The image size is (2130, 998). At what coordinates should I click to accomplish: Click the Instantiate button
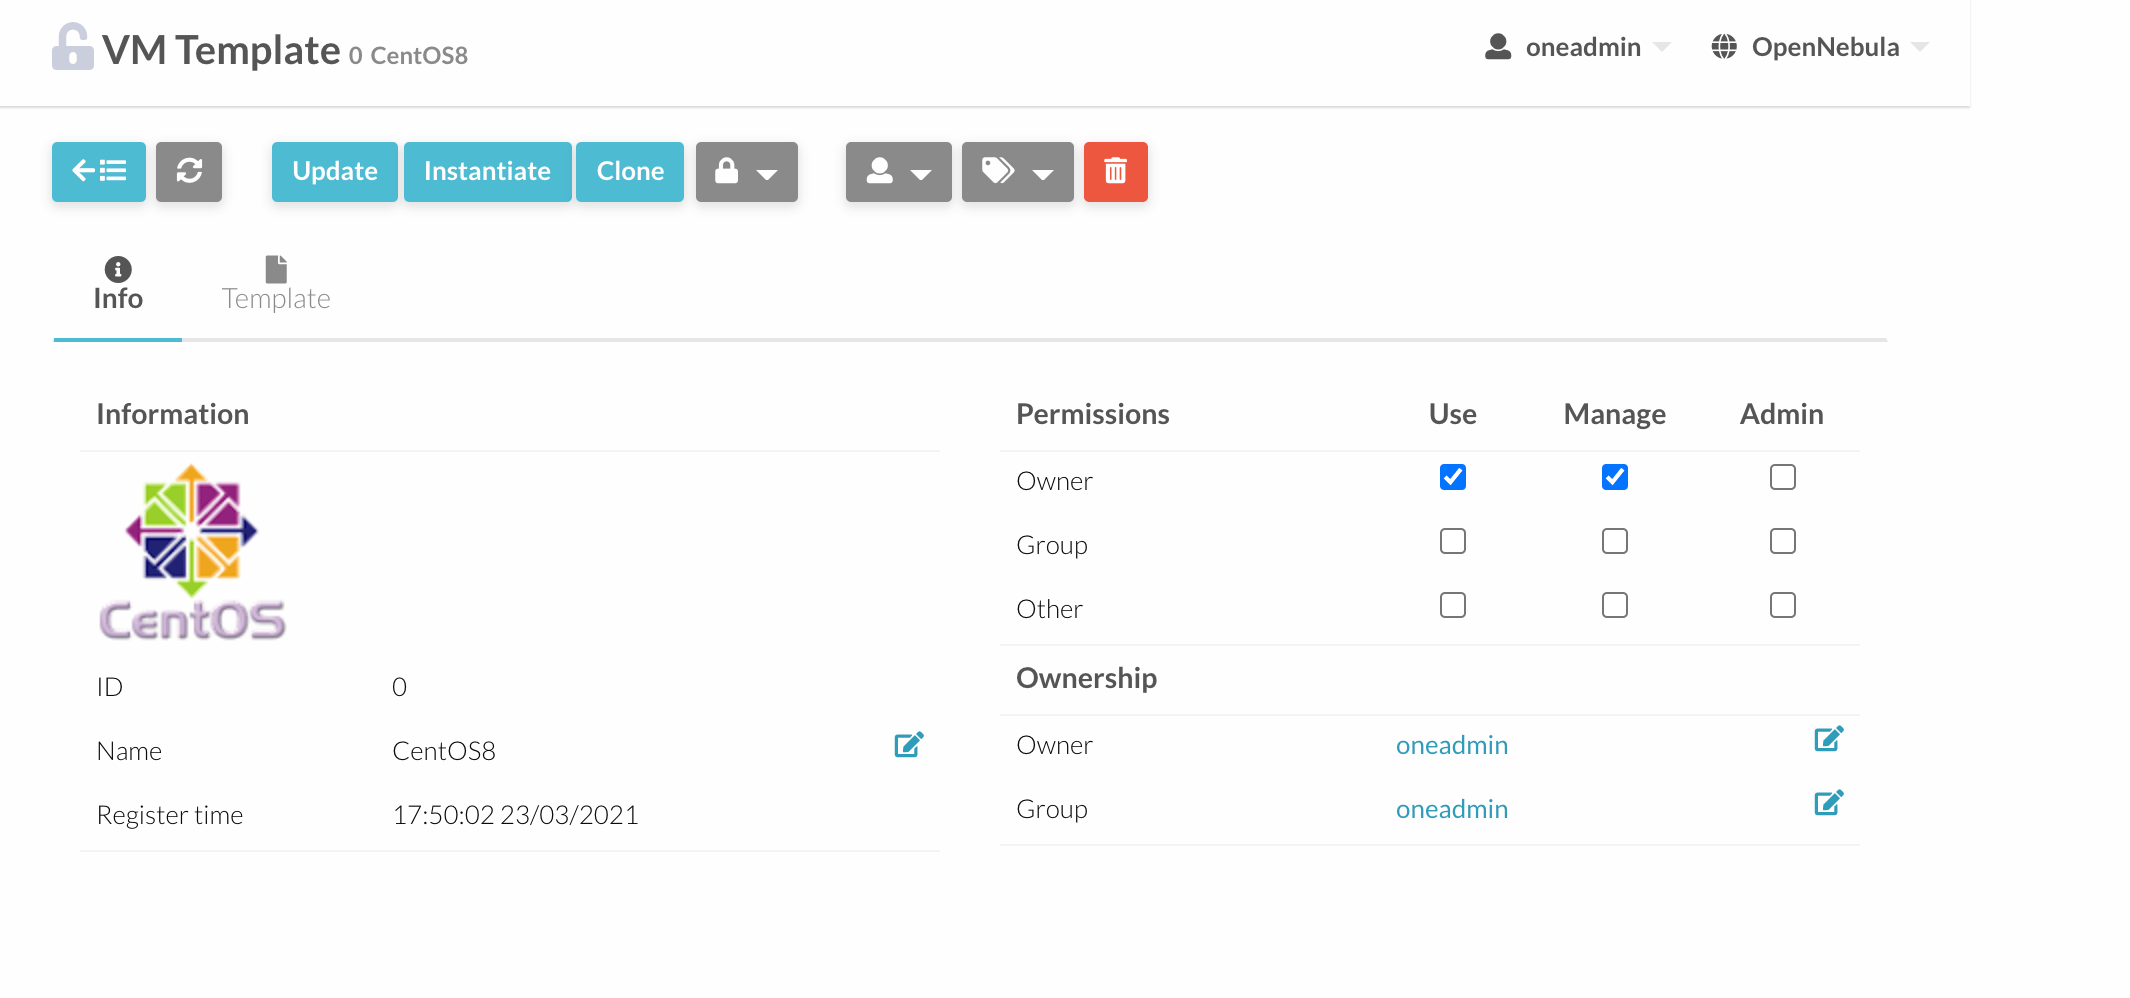488,172
